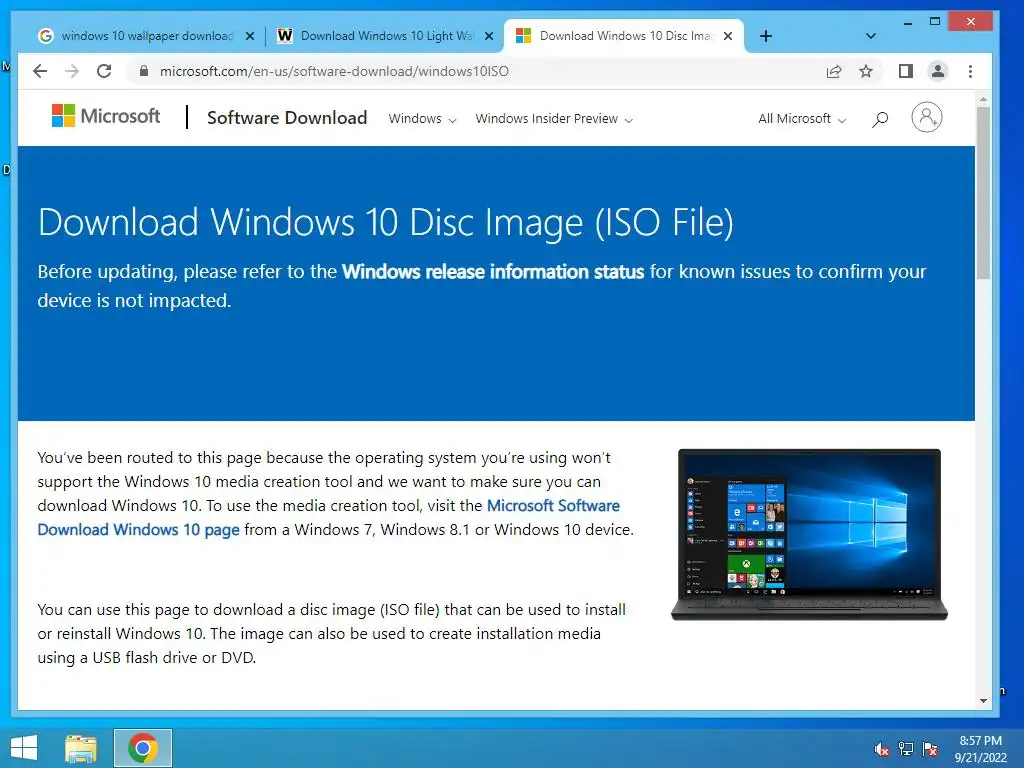Open the Chrome three-dot menu

(x=970, y=71)
